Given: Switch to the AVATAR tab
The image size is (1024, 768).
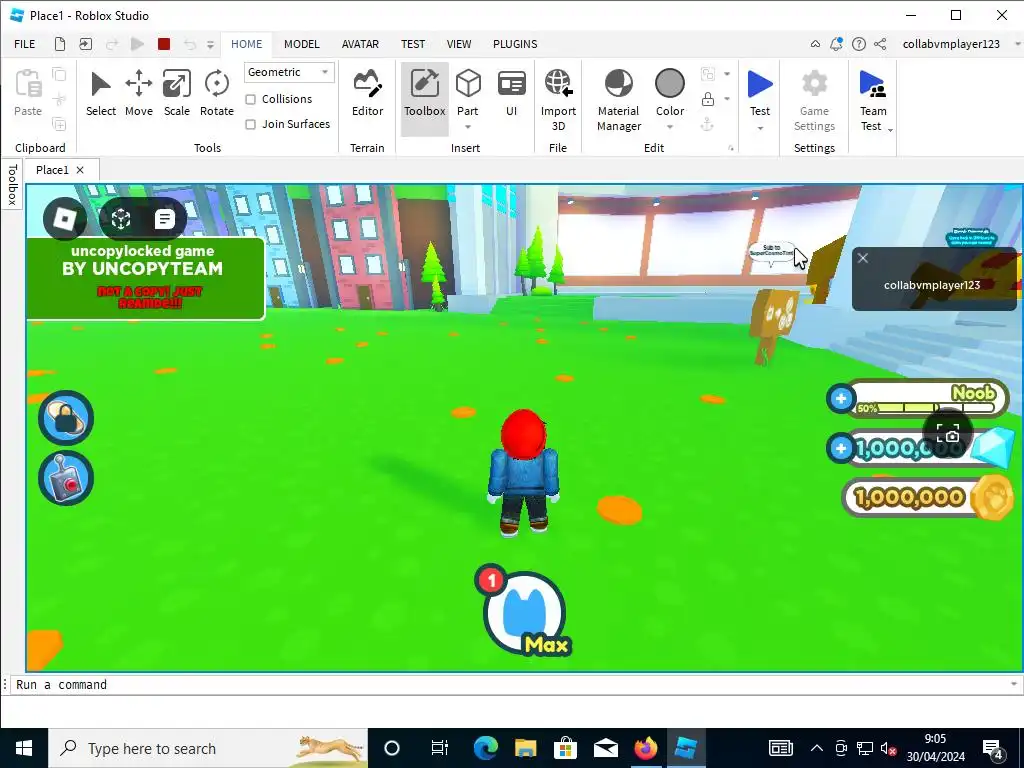Looking at the screenshot, I should (360, 44).
